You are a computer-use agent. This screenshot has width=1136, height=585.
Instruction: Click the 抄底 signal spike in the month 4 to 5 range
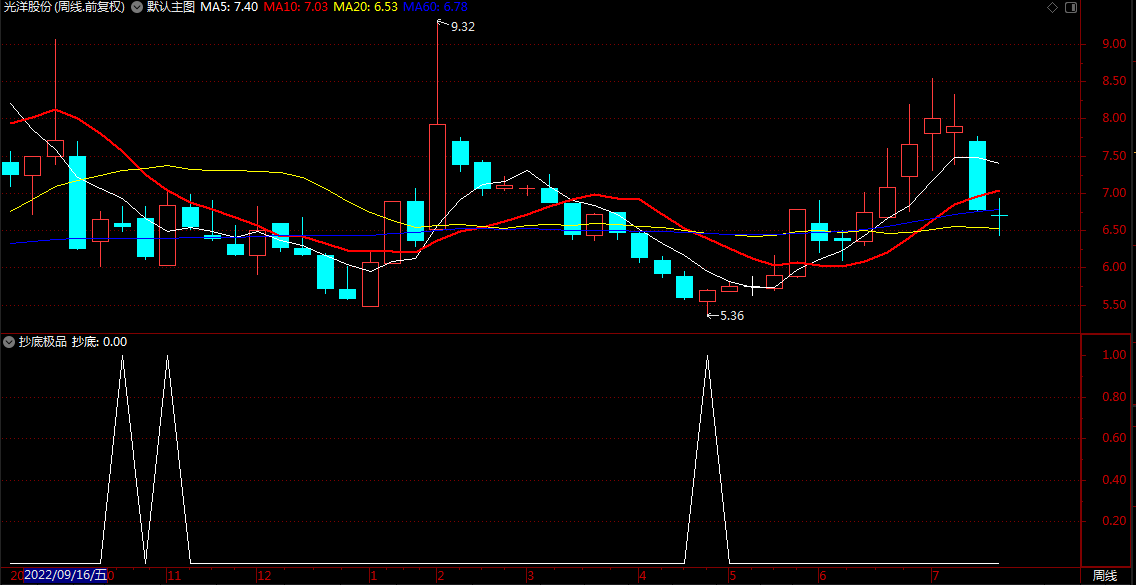tap(707, 459)
